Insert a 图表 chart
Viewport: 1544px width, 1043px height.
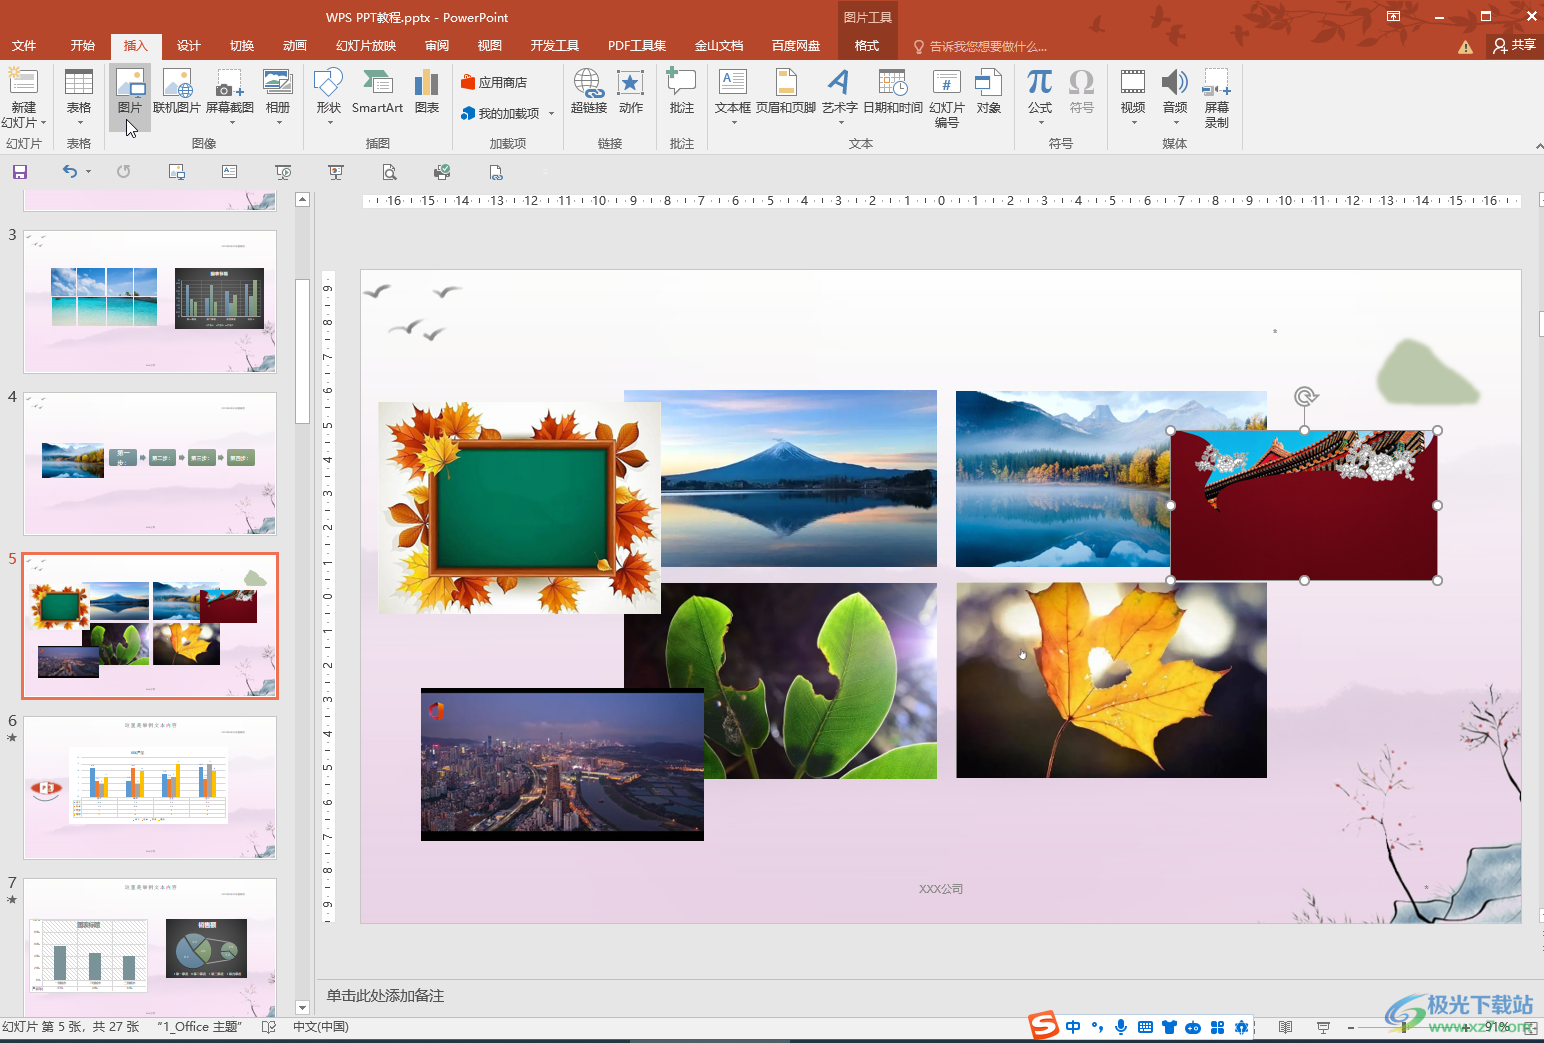427,92
